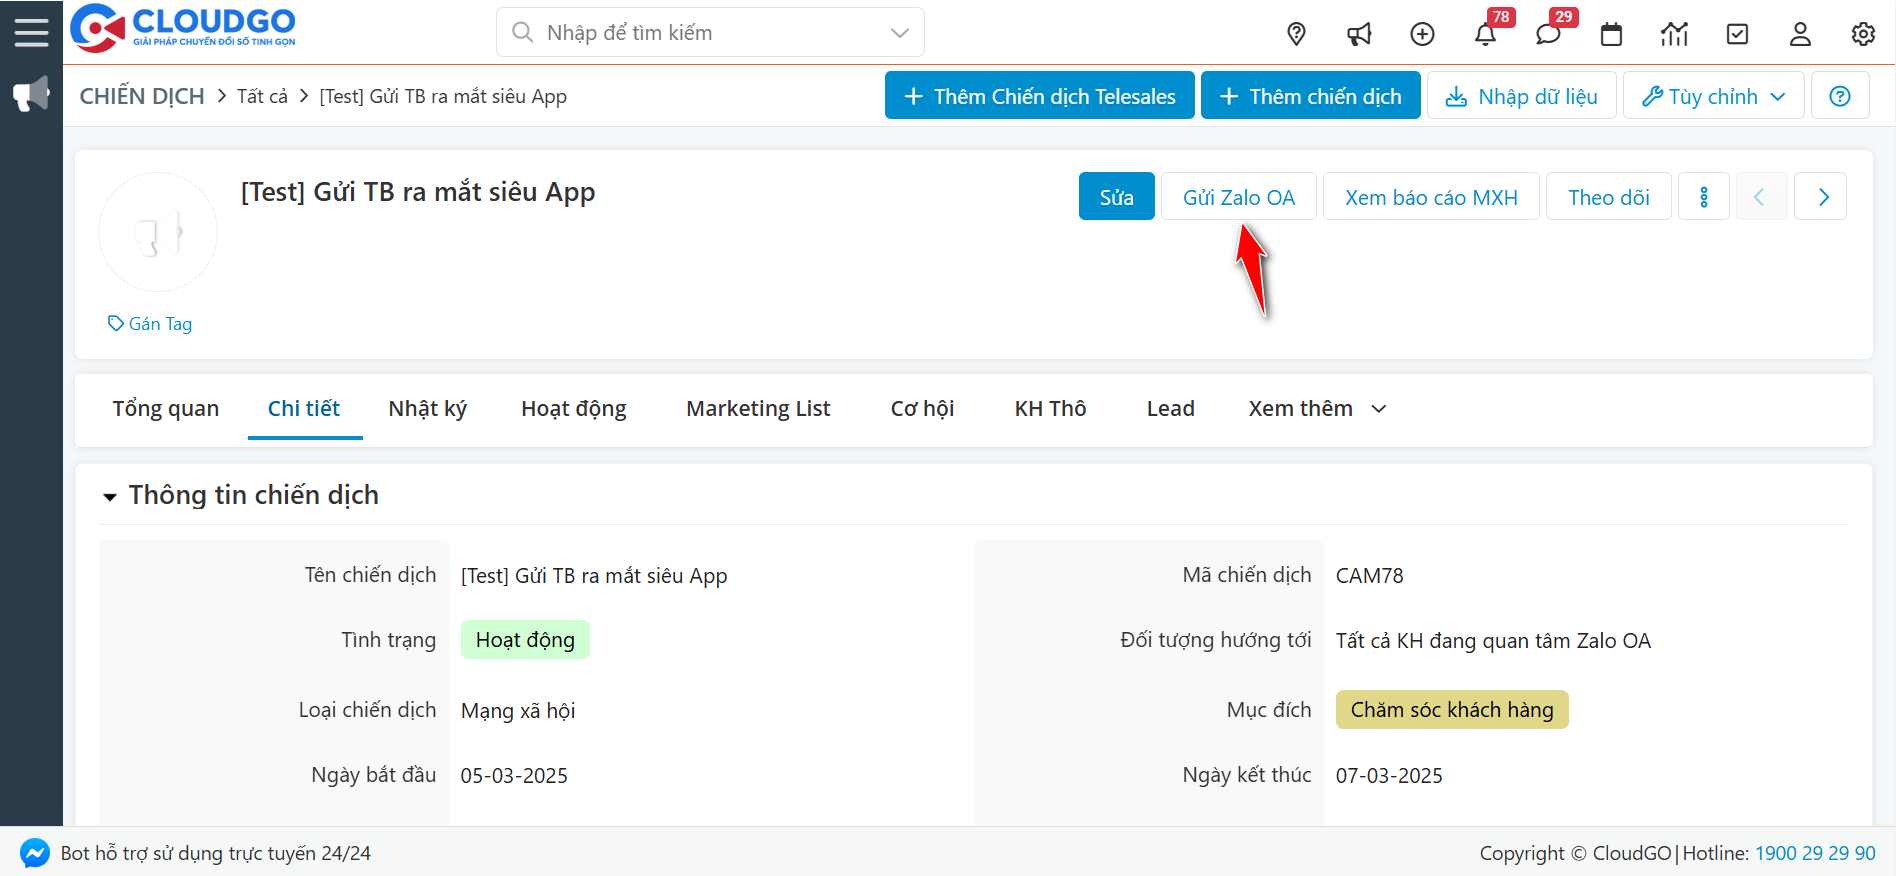Click the Sửa edit button
This screenshot has width=1896, height=876.
(1116, 197)
